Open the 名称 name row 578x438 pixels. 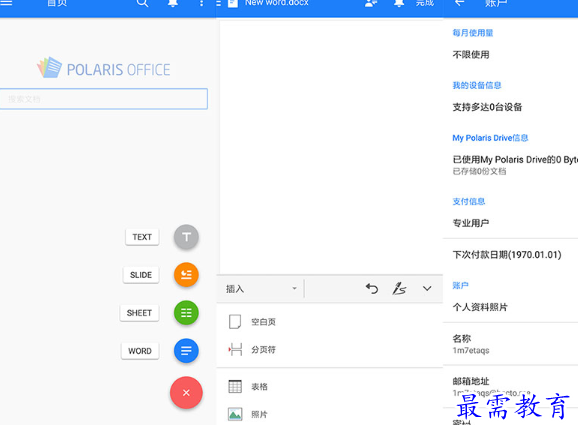click(x=511, y=344)
